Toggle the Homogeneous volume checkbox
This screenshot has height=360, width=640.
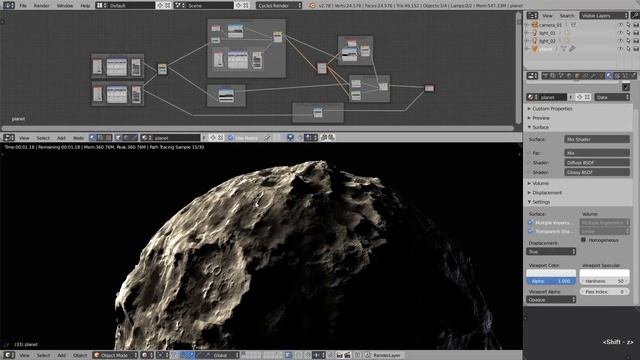583,240
